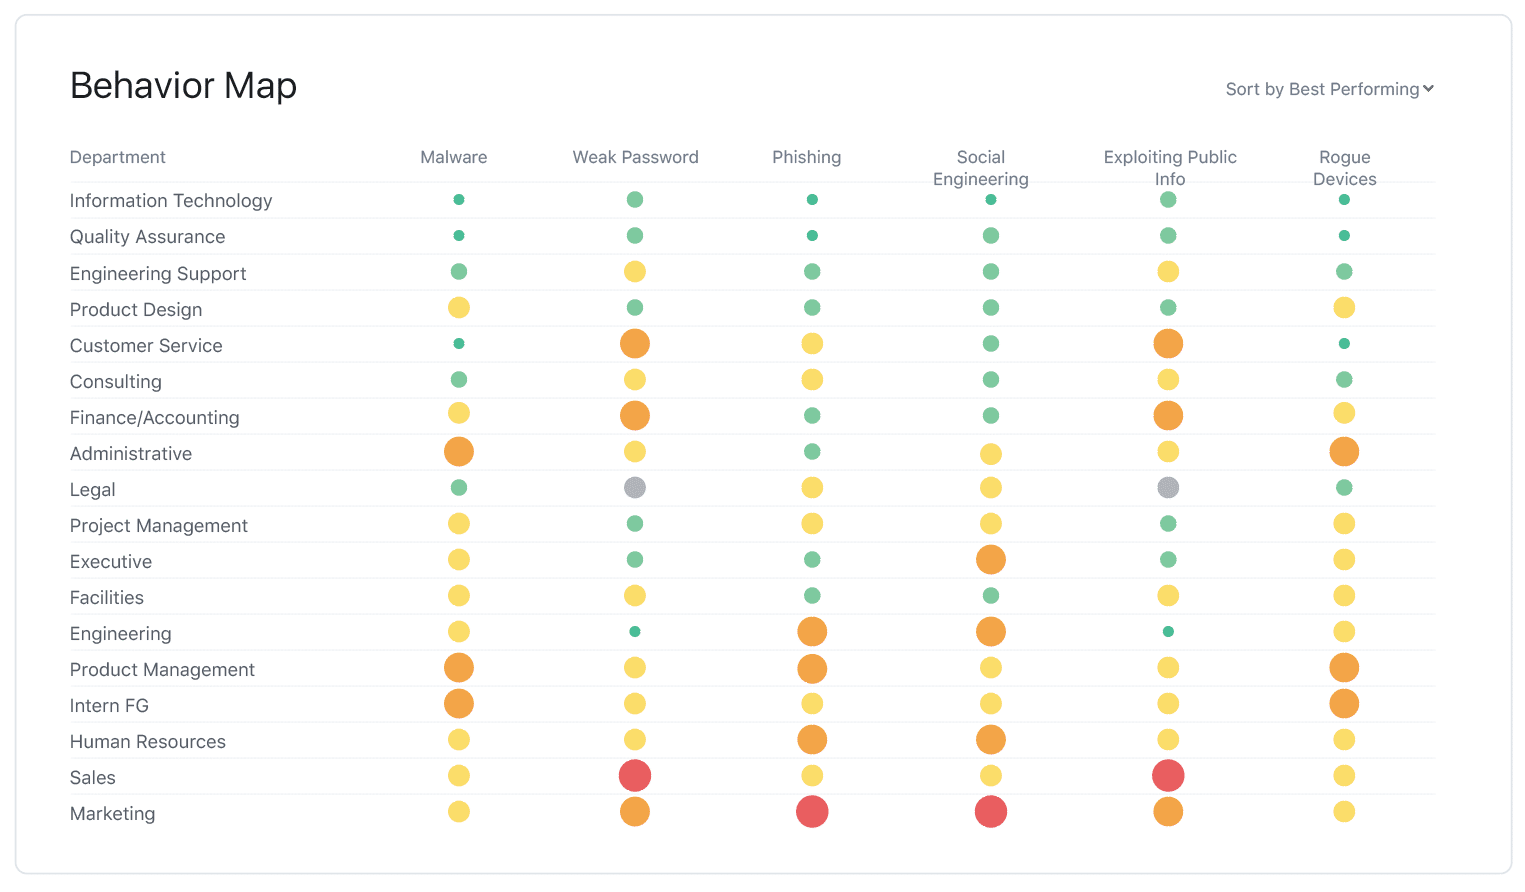Viewport: 1525px width, 892px height.
Task: Select the orange Executive Social Engineering dot
Action: pyautogui.click(x=991, y=560)
